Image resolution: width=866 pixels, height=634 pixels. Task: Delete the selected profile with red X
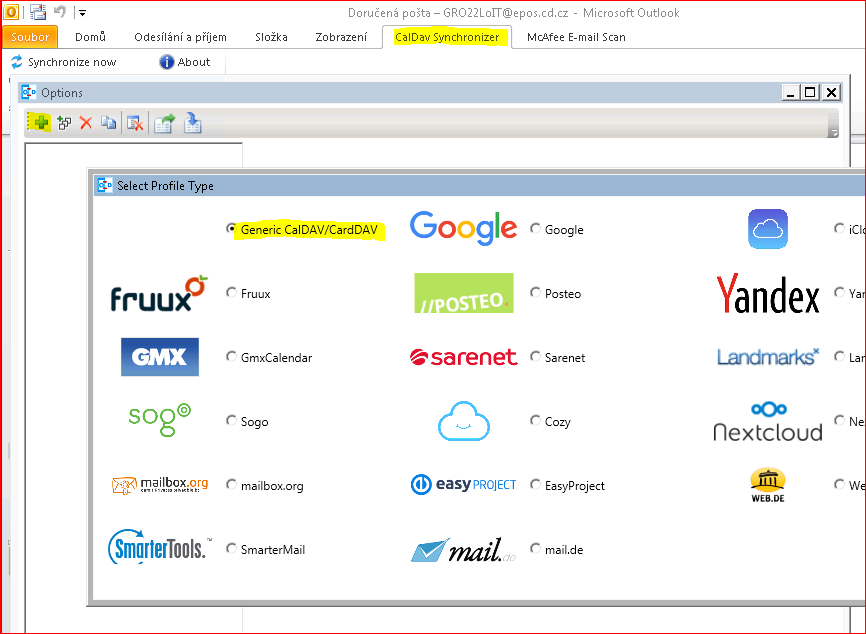coord(86,123)
